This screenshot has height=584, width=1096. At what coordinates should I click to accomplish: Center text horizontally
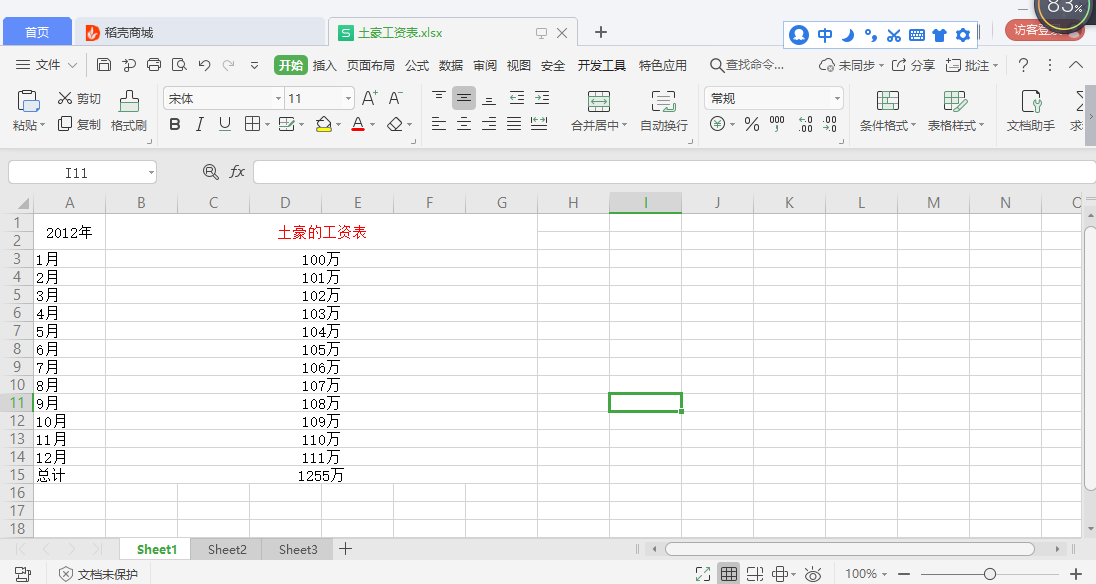pos(464,124)
